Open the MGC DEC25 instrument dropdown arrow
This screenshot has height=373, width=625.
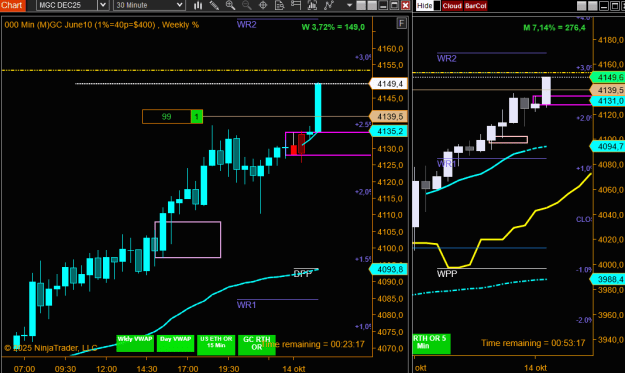(x=103, y=5)
